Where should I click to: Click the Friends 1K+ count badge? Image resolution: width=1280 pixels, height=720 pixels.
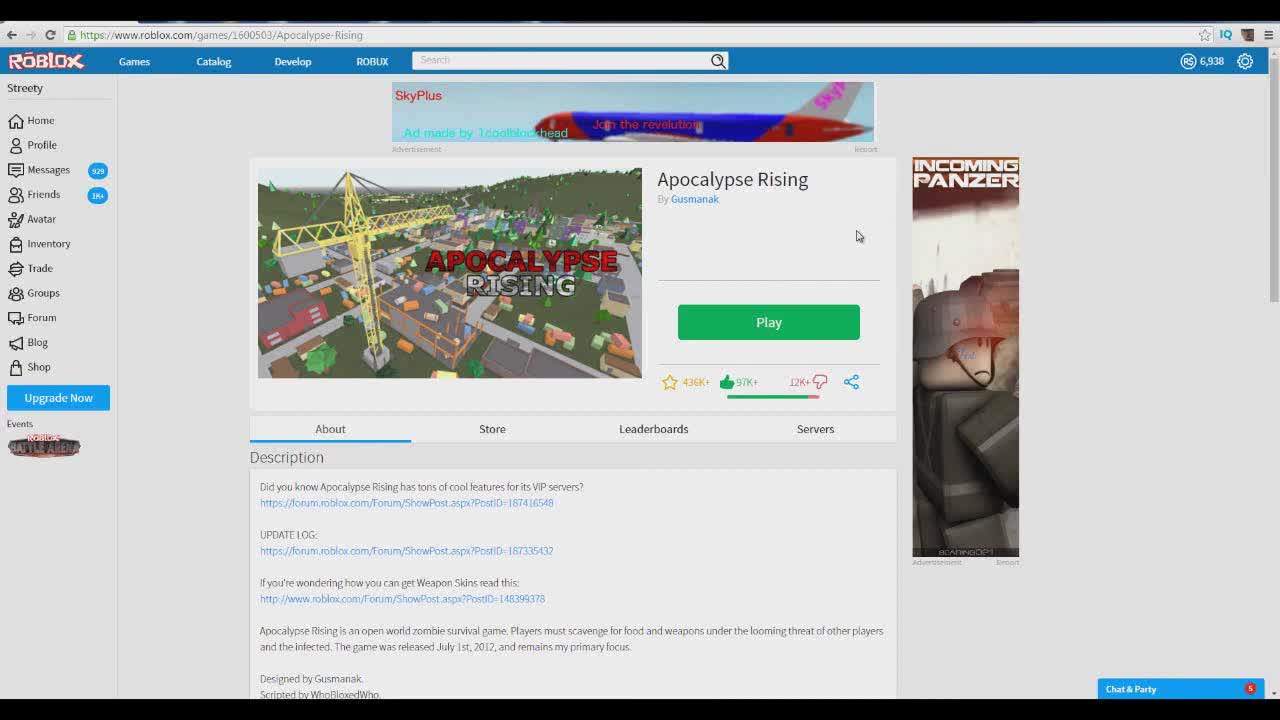pyautogui.click(x=98, y=195)
